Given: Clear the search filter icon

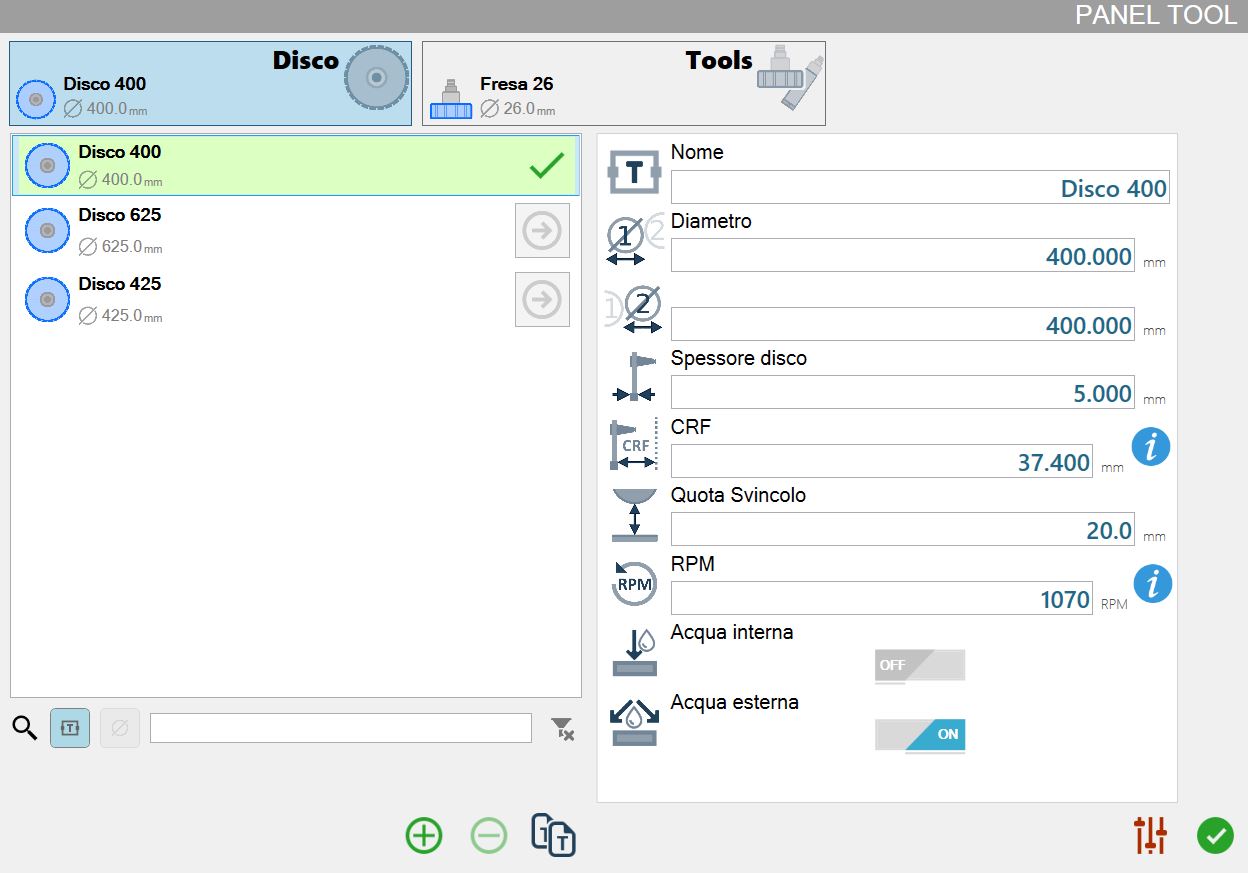Looking at the screenshot, I should [563, 729].
